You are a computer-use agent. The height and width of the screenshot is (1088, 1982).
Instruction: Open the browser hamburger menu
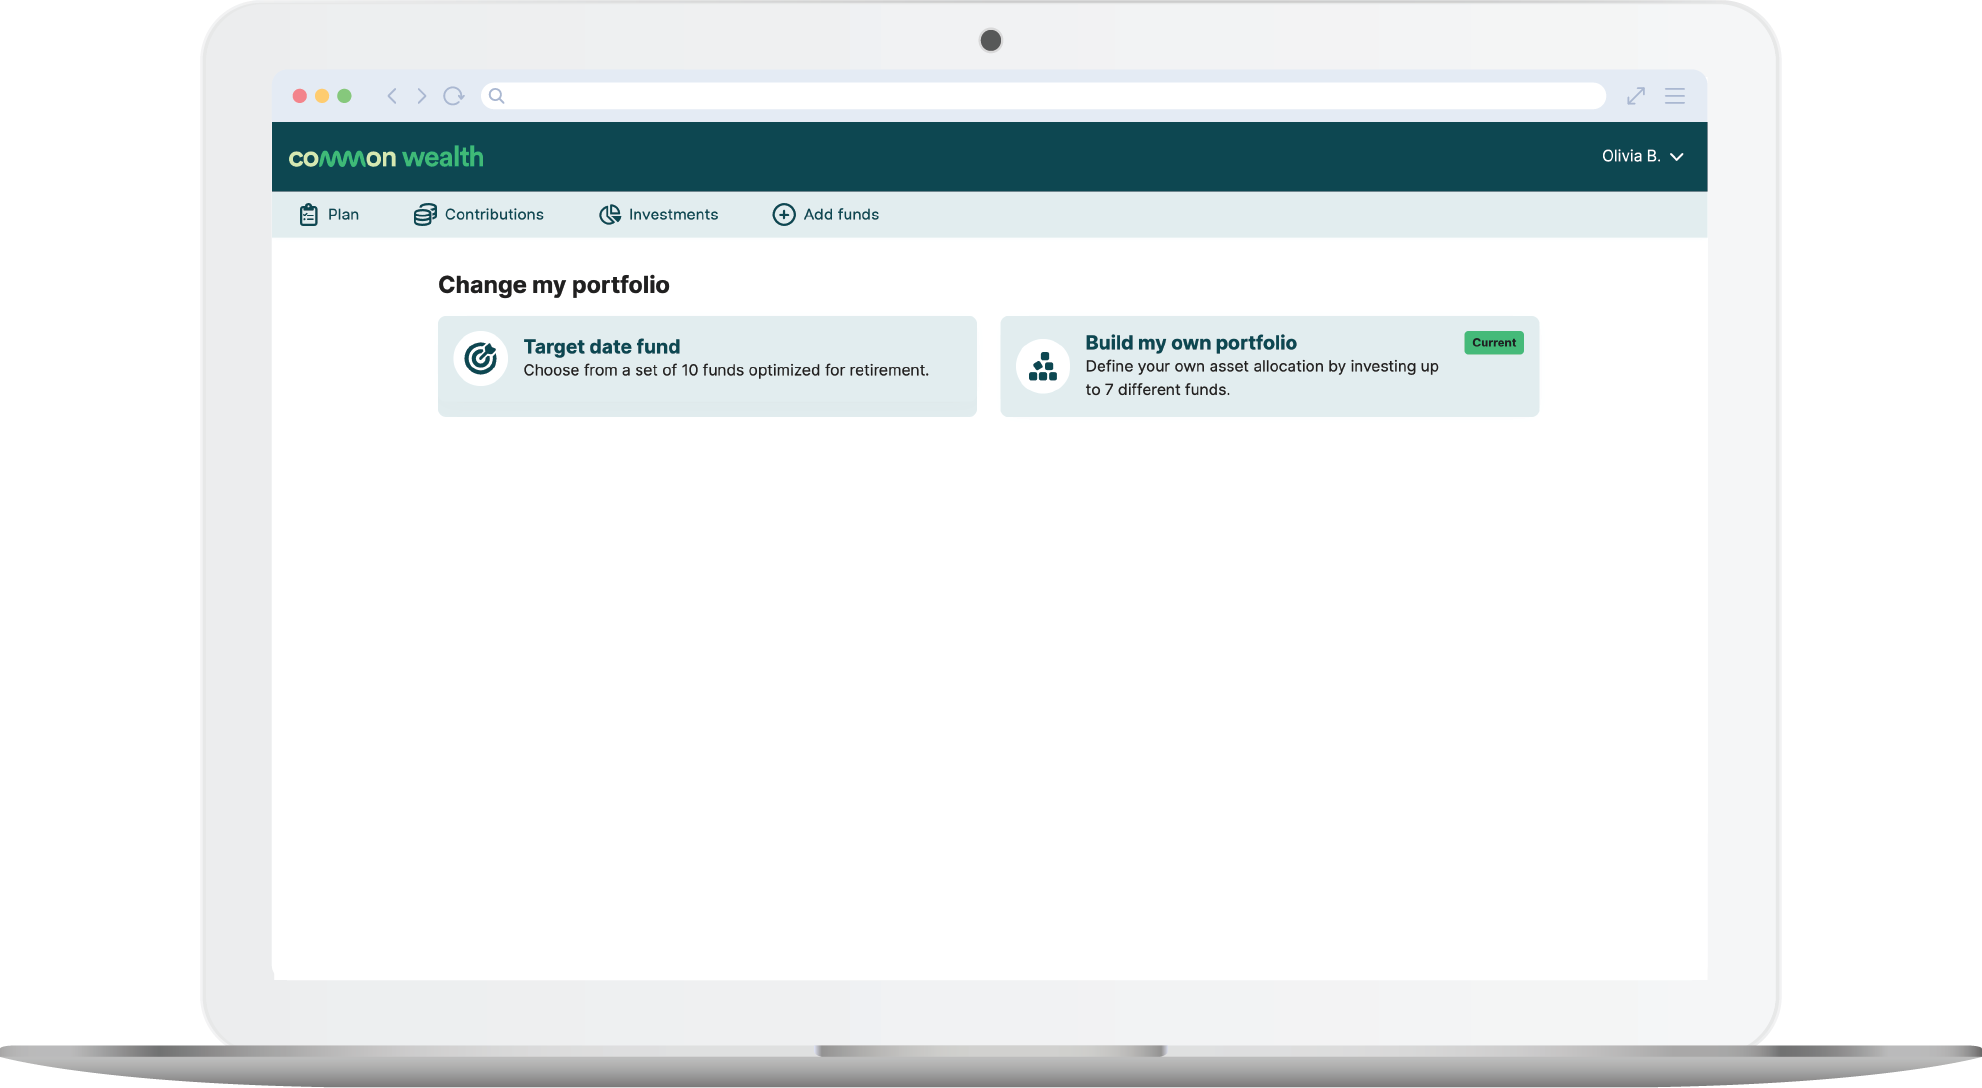coord(1675,96)
